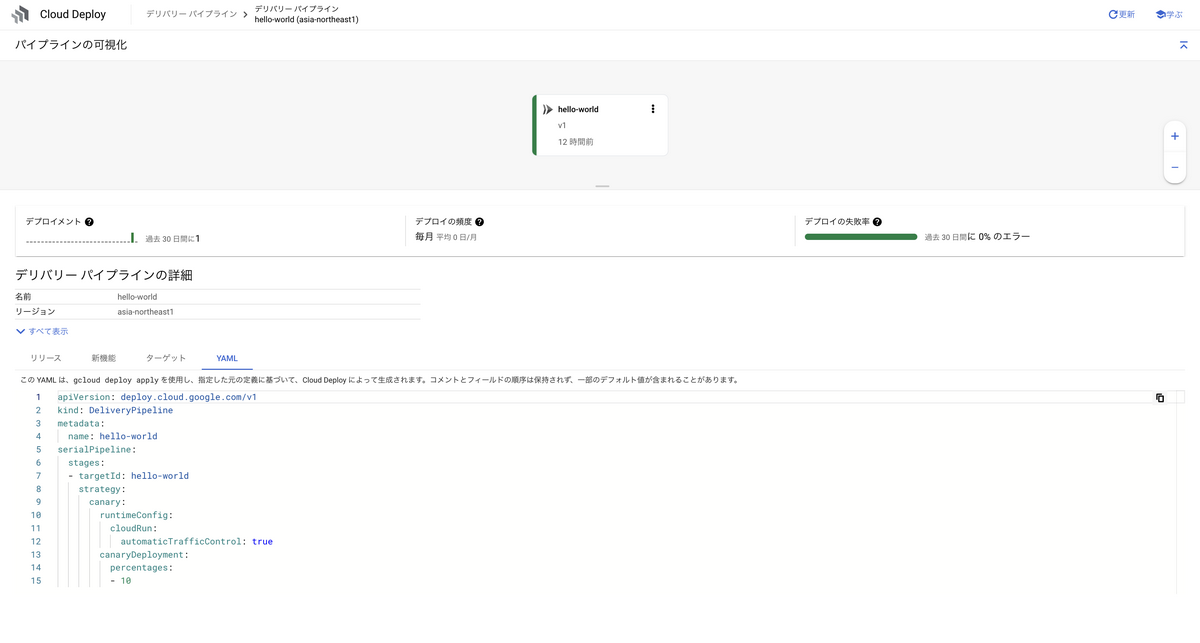Click the 更新 refresh button
The image size is (1200, 643).
tap(1121, 15)
